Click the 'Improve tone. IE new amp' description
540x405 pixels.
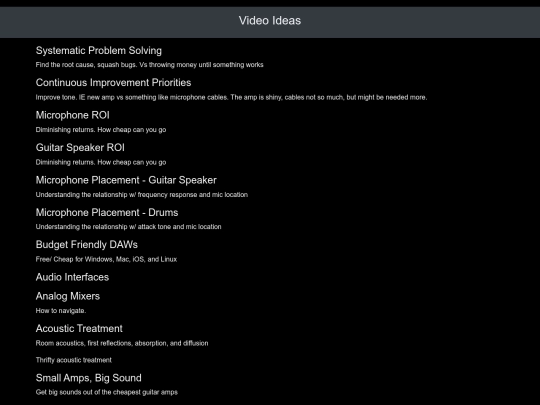231,97
